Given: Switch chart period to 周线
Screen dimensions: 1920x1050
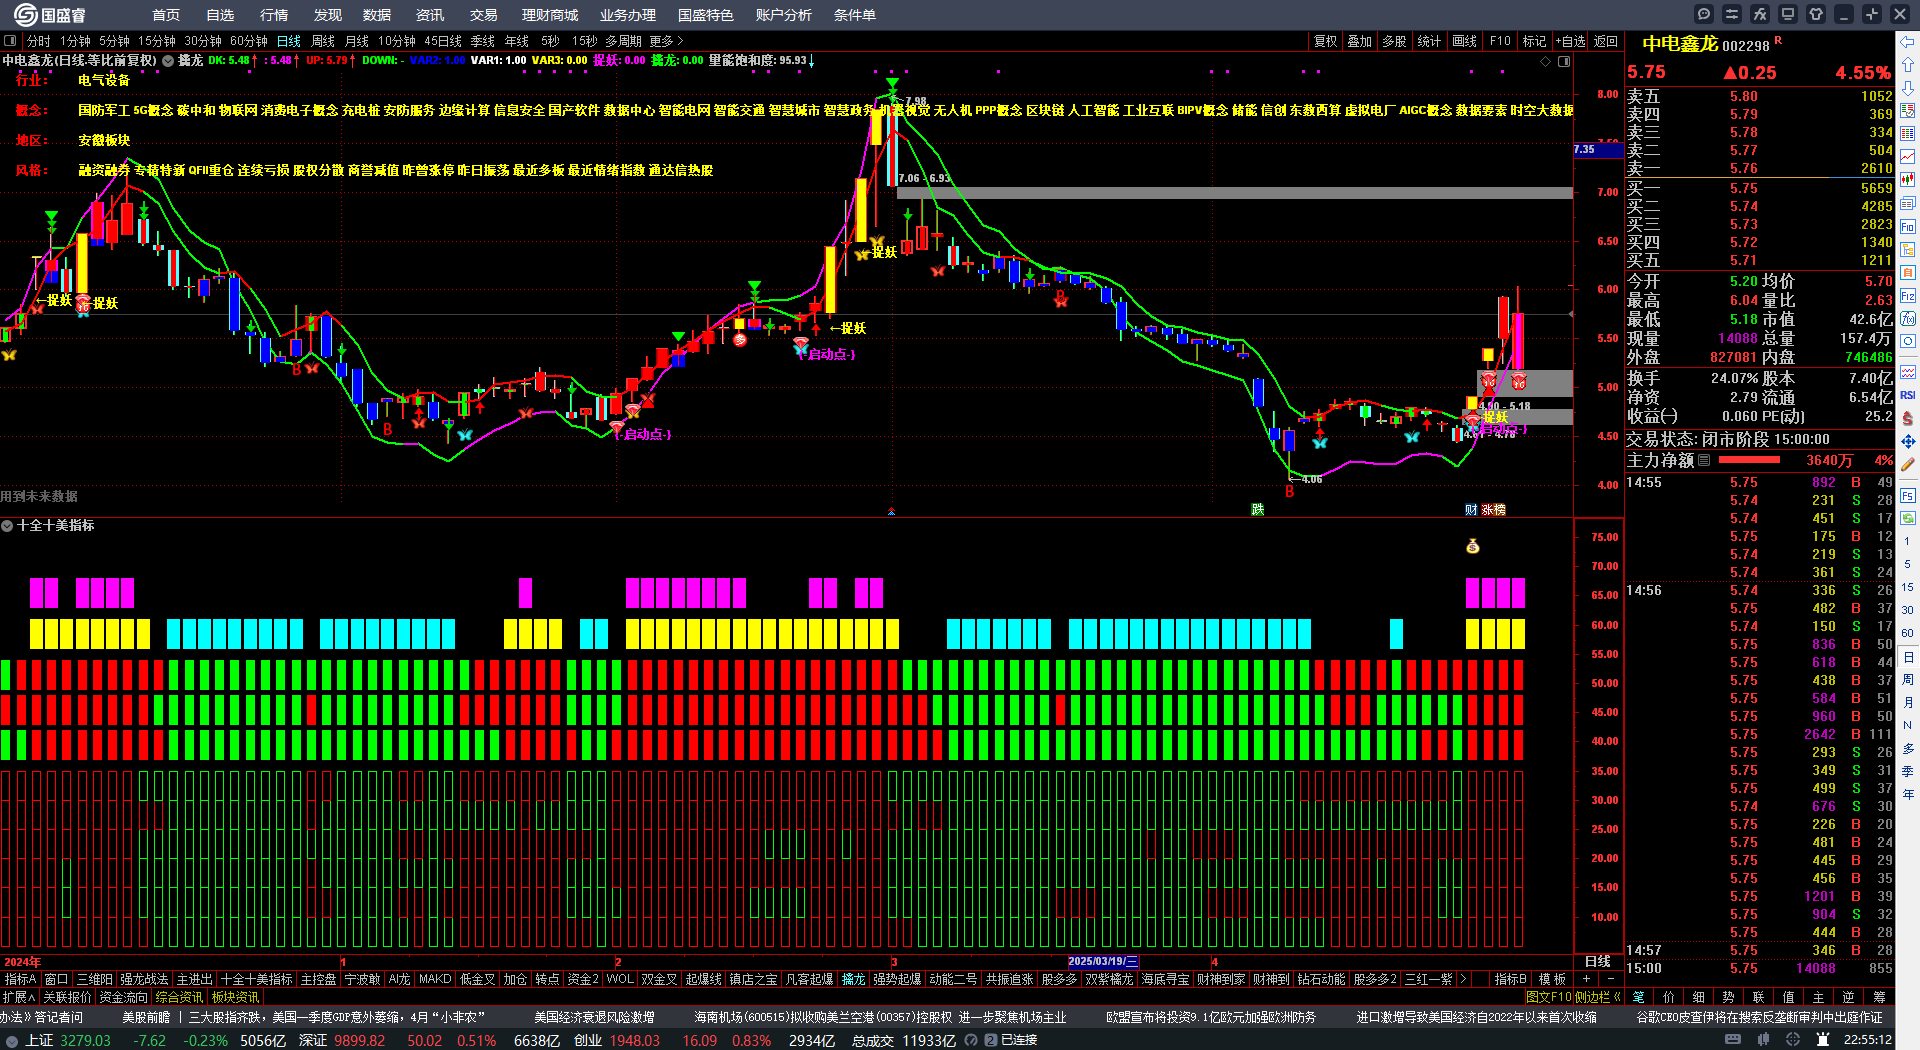Looking at the screenshot, I should coord(323,41).
